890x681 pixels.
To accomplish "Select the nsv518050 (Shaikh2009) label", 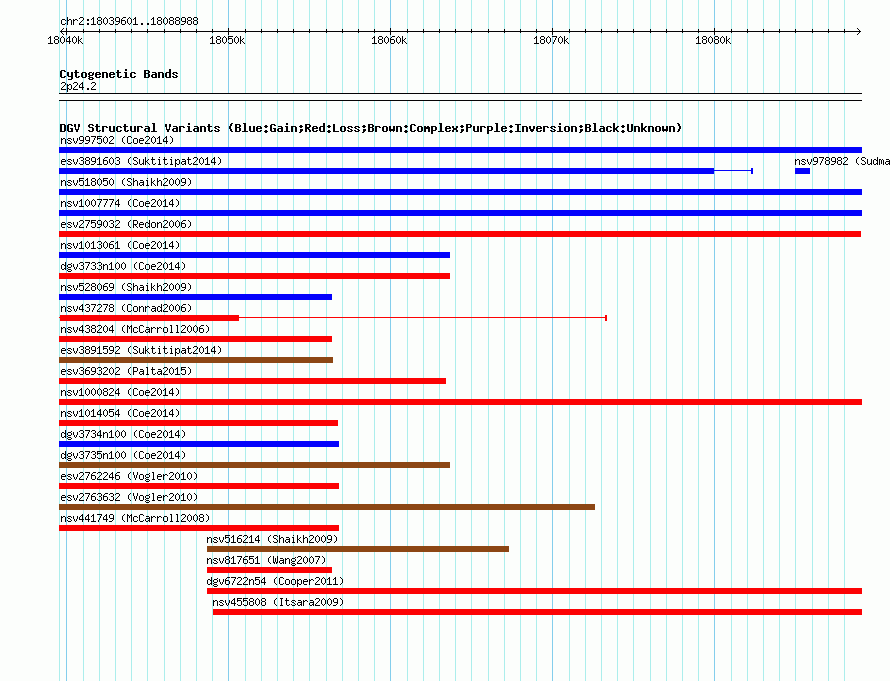I will (x=126, y=182).
